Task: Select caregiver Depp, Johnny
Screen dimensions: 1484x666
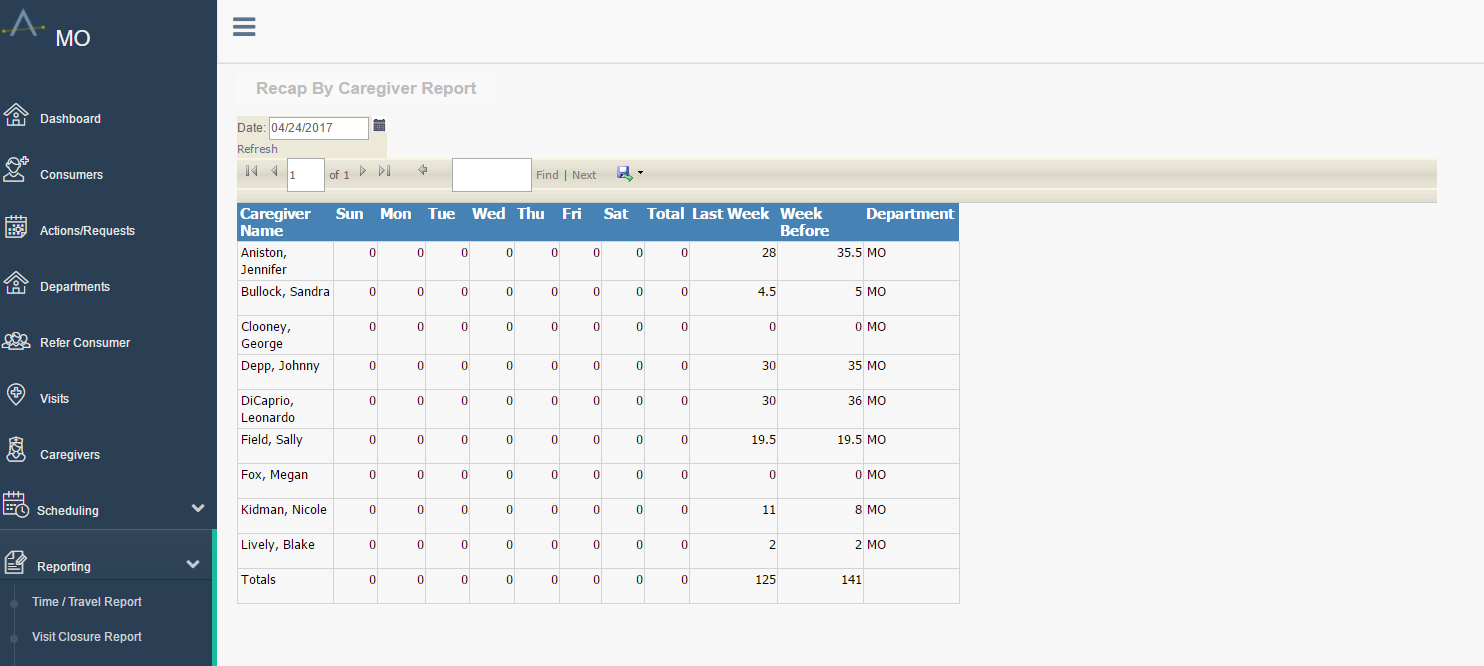Action: coord(280,366)
